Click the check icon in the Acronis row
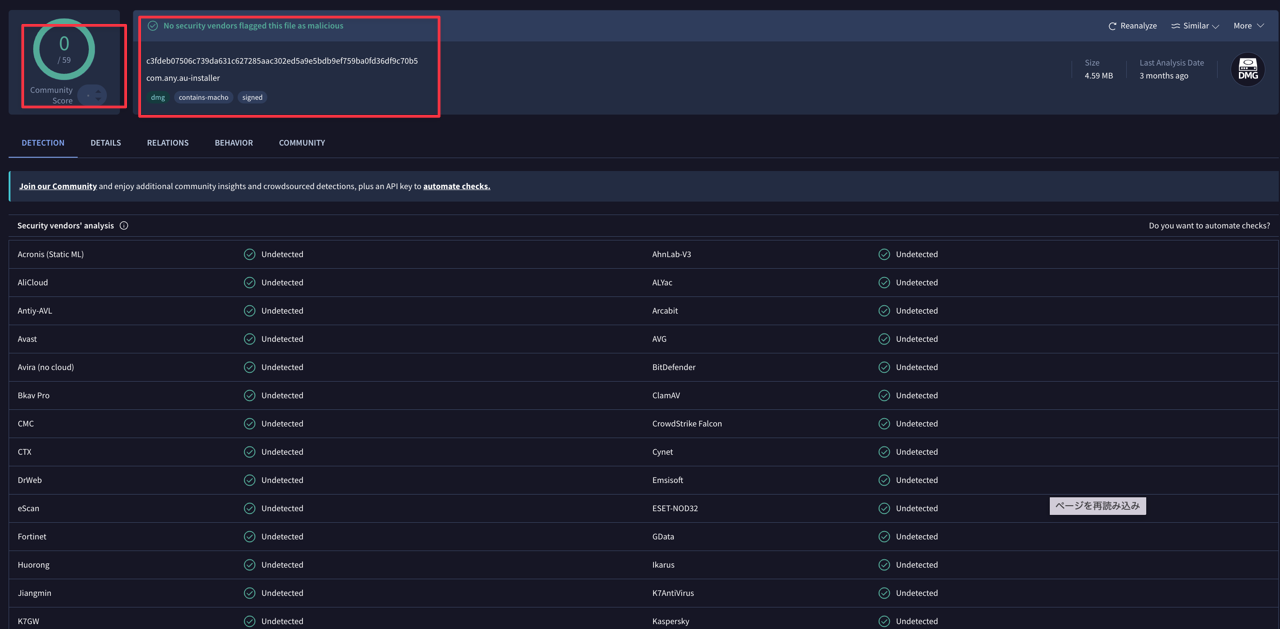Viewport: 1280px width, 629px height. click(250, 254)
